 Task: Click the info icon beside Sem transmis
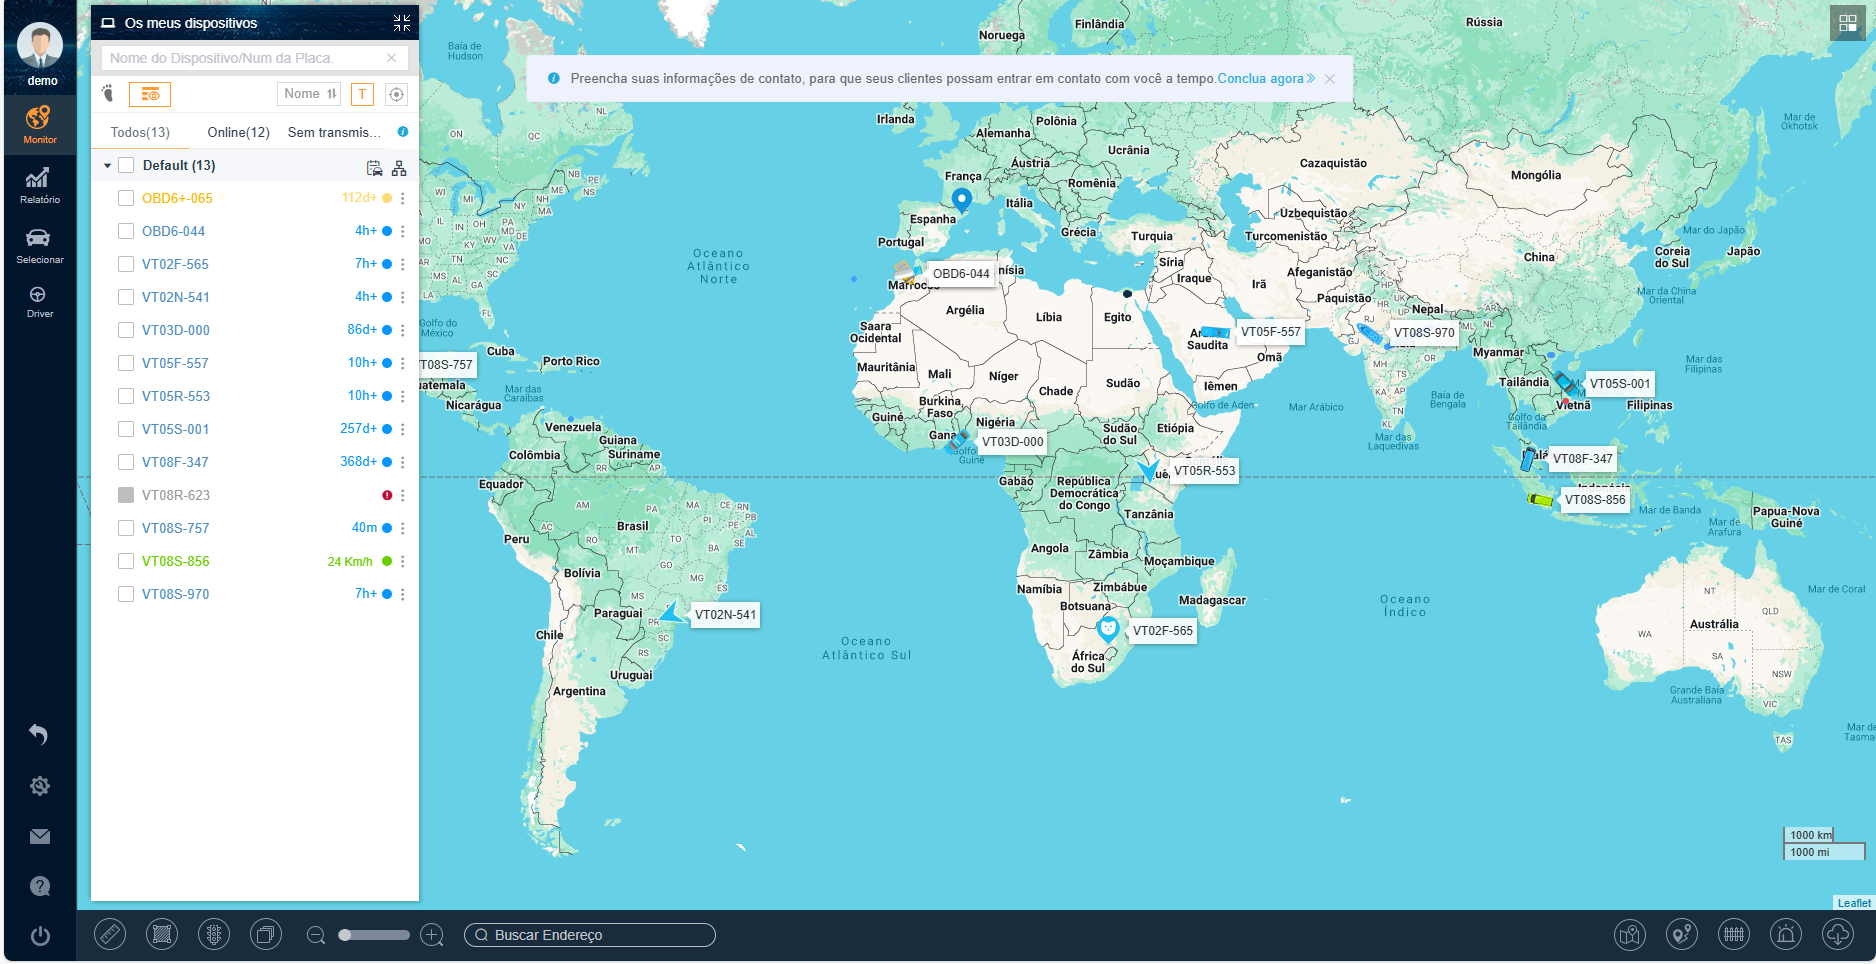403,131
